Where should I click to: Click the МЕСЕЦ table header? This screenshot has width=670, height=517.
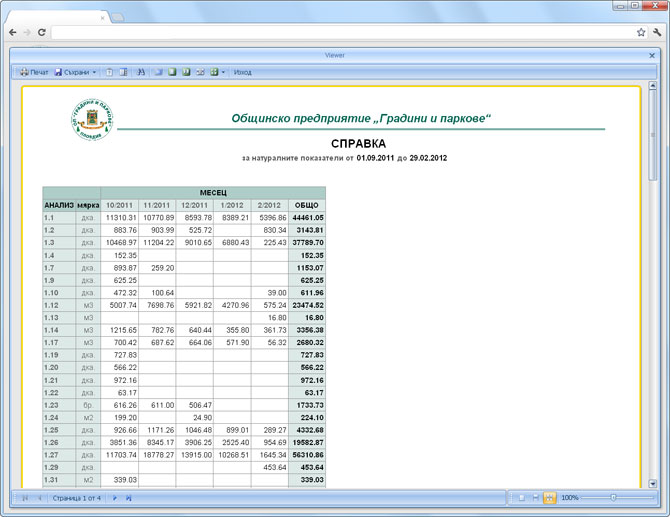213,193
